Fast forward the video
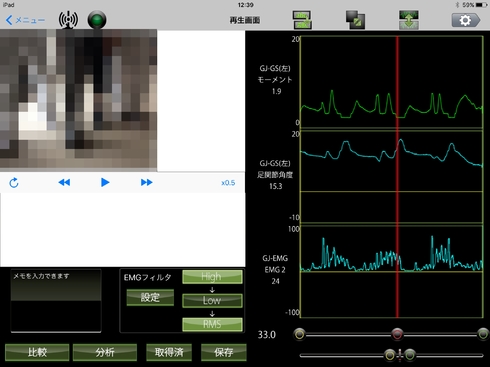This screenshot has width=490, height=367. pos(147,182)
